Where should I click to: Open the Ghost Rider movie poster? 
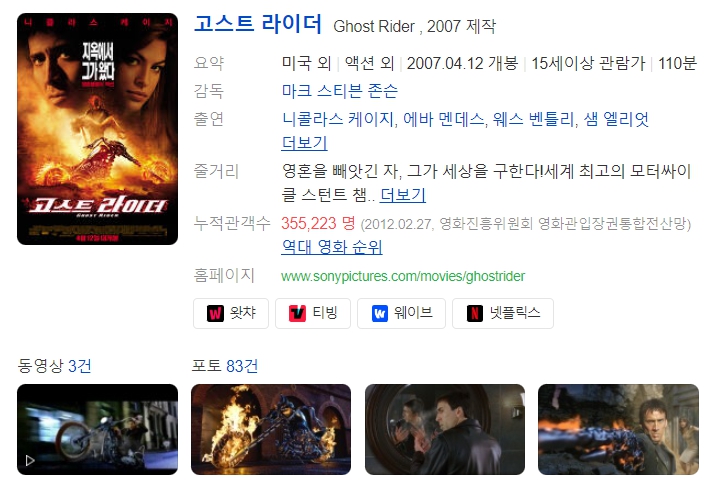pos(97,129)
